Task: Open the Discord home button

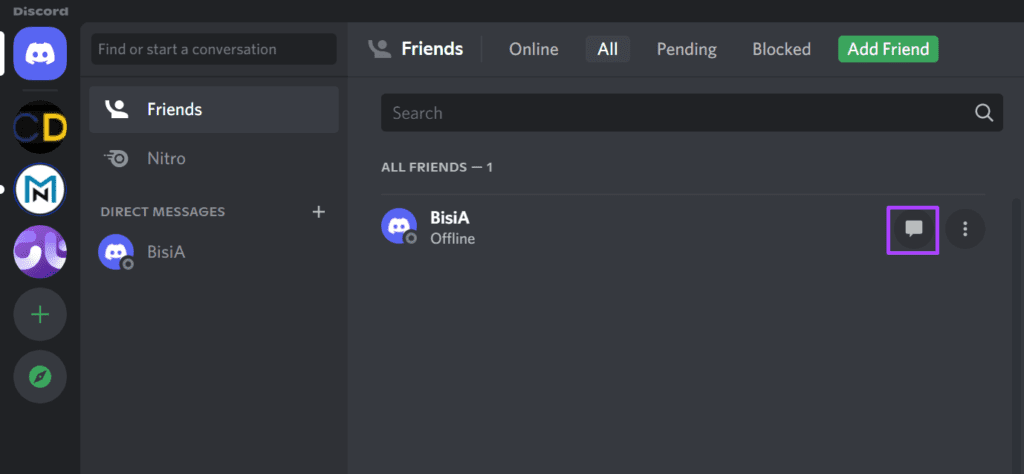Action: coord(40,53)
